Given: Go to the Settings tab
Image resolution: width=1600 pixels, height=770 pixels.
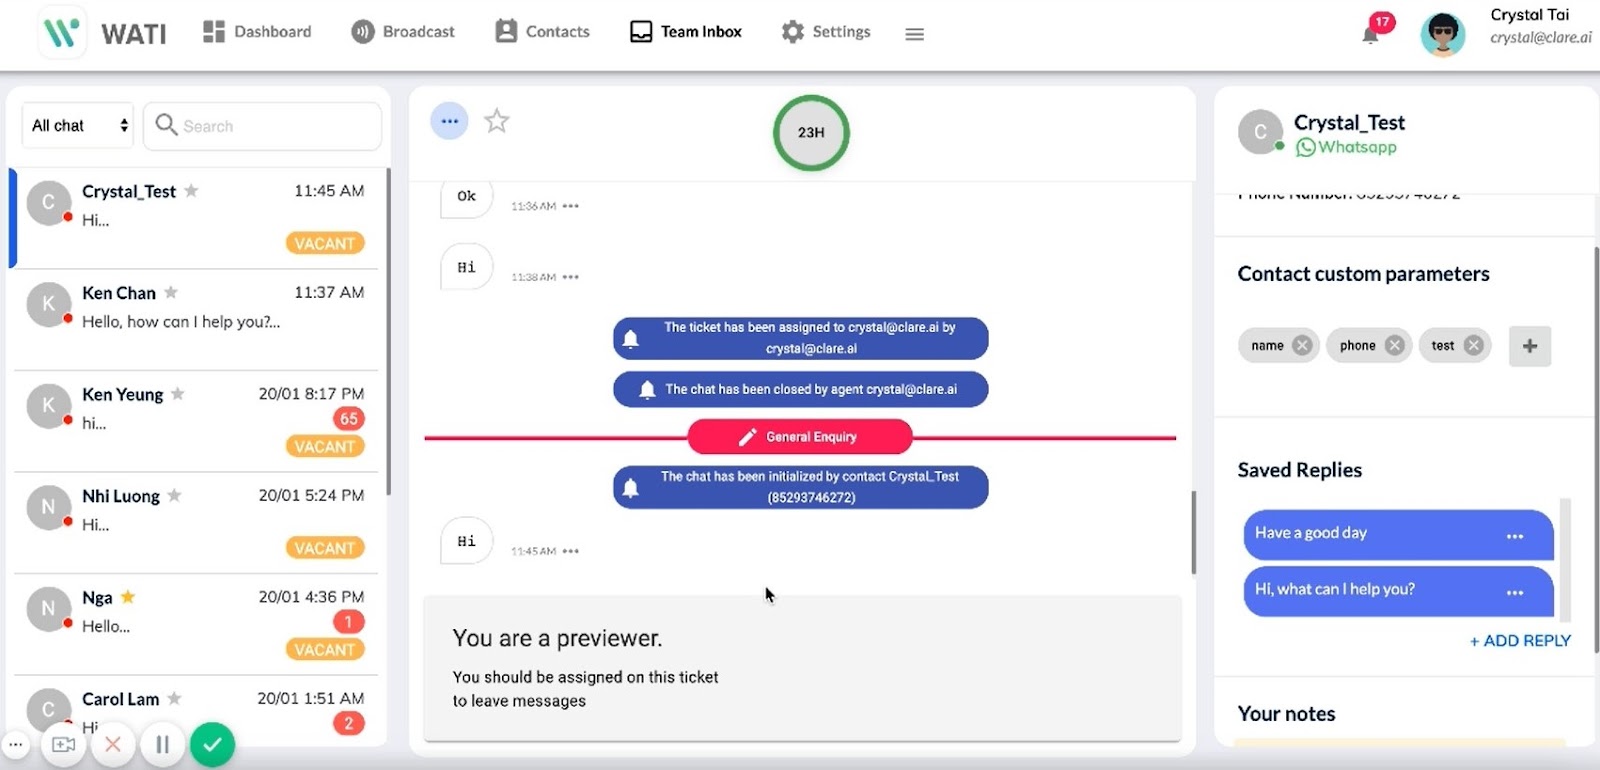Looking at the screenshot, I should click(826, 32).
